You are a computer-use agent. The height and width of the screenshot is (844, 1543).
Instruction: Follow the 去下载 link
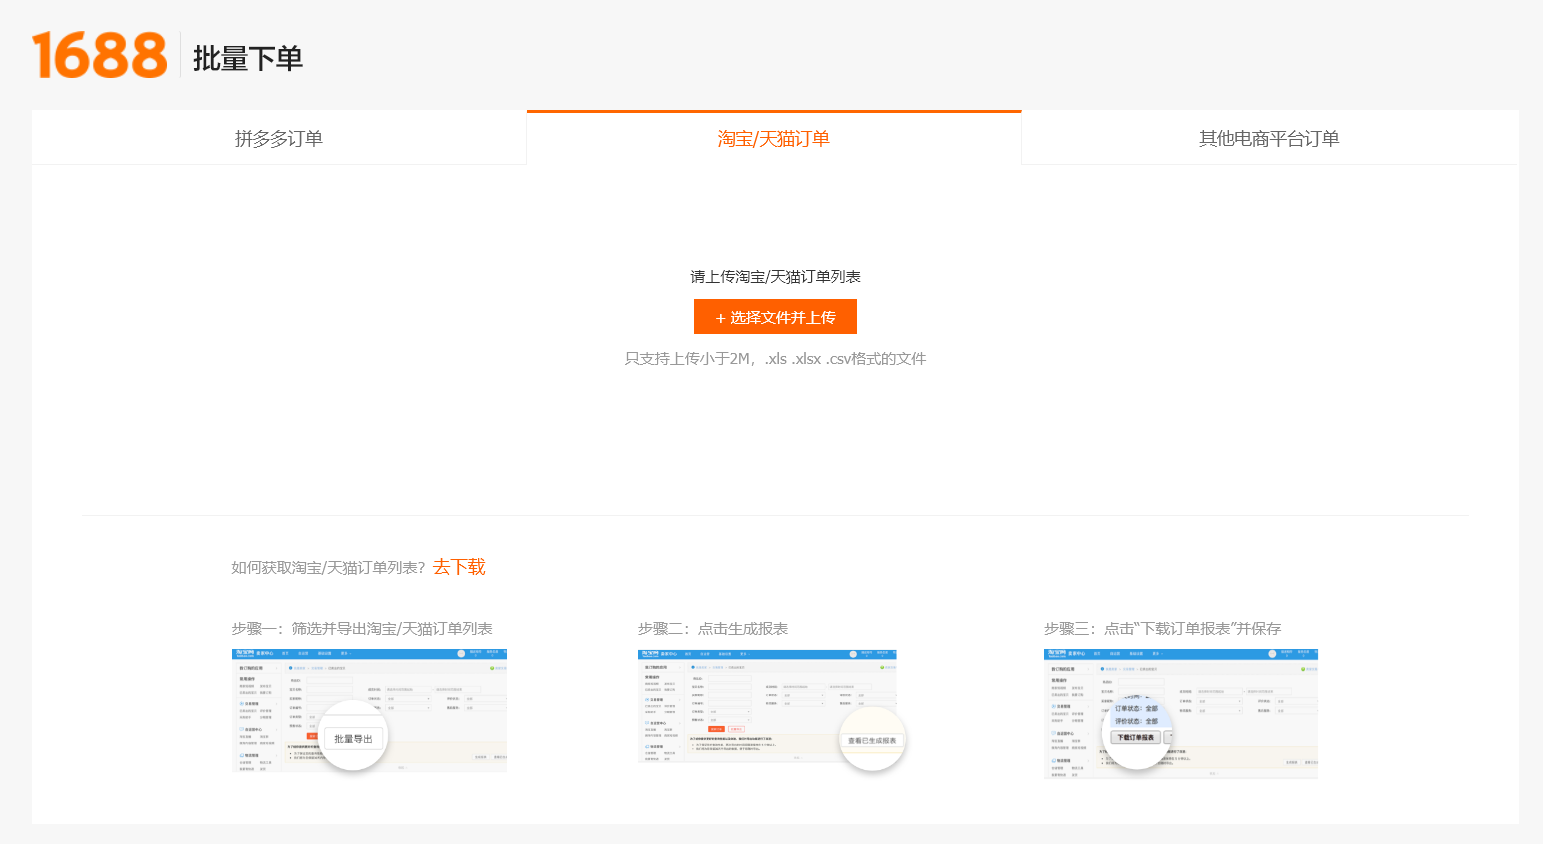[x=459, y=567]
